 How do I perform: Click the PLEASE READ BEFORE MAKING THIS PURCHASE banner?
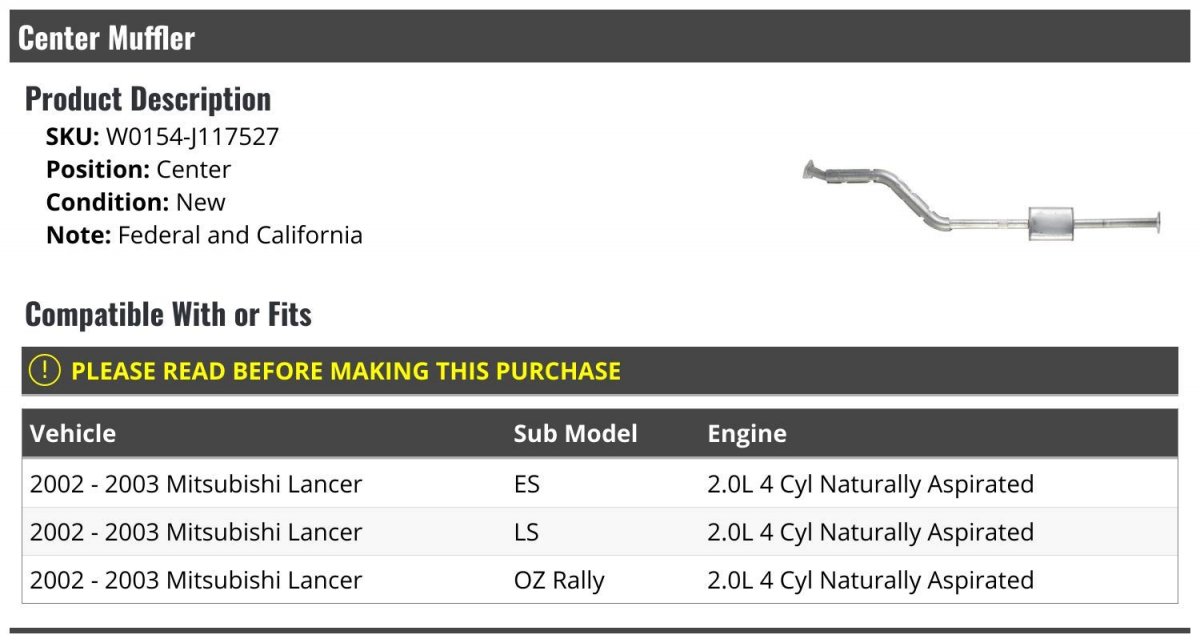click(600, 371)
